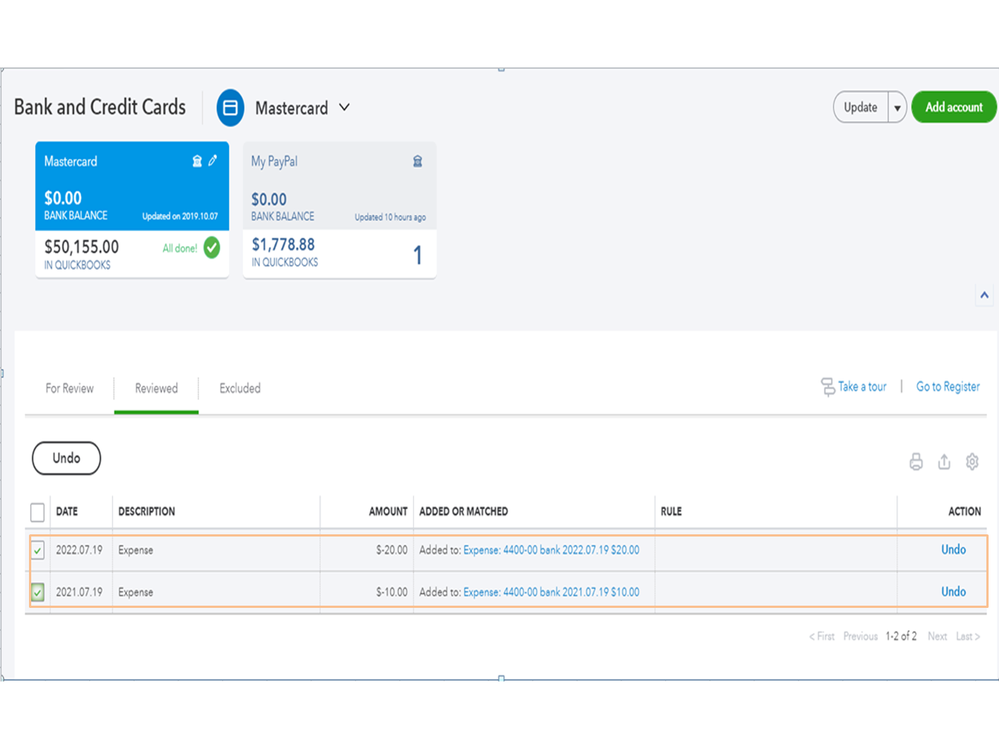Click the Take a tour signpost icon
The image size is (999, 749).
coord(828,387)
